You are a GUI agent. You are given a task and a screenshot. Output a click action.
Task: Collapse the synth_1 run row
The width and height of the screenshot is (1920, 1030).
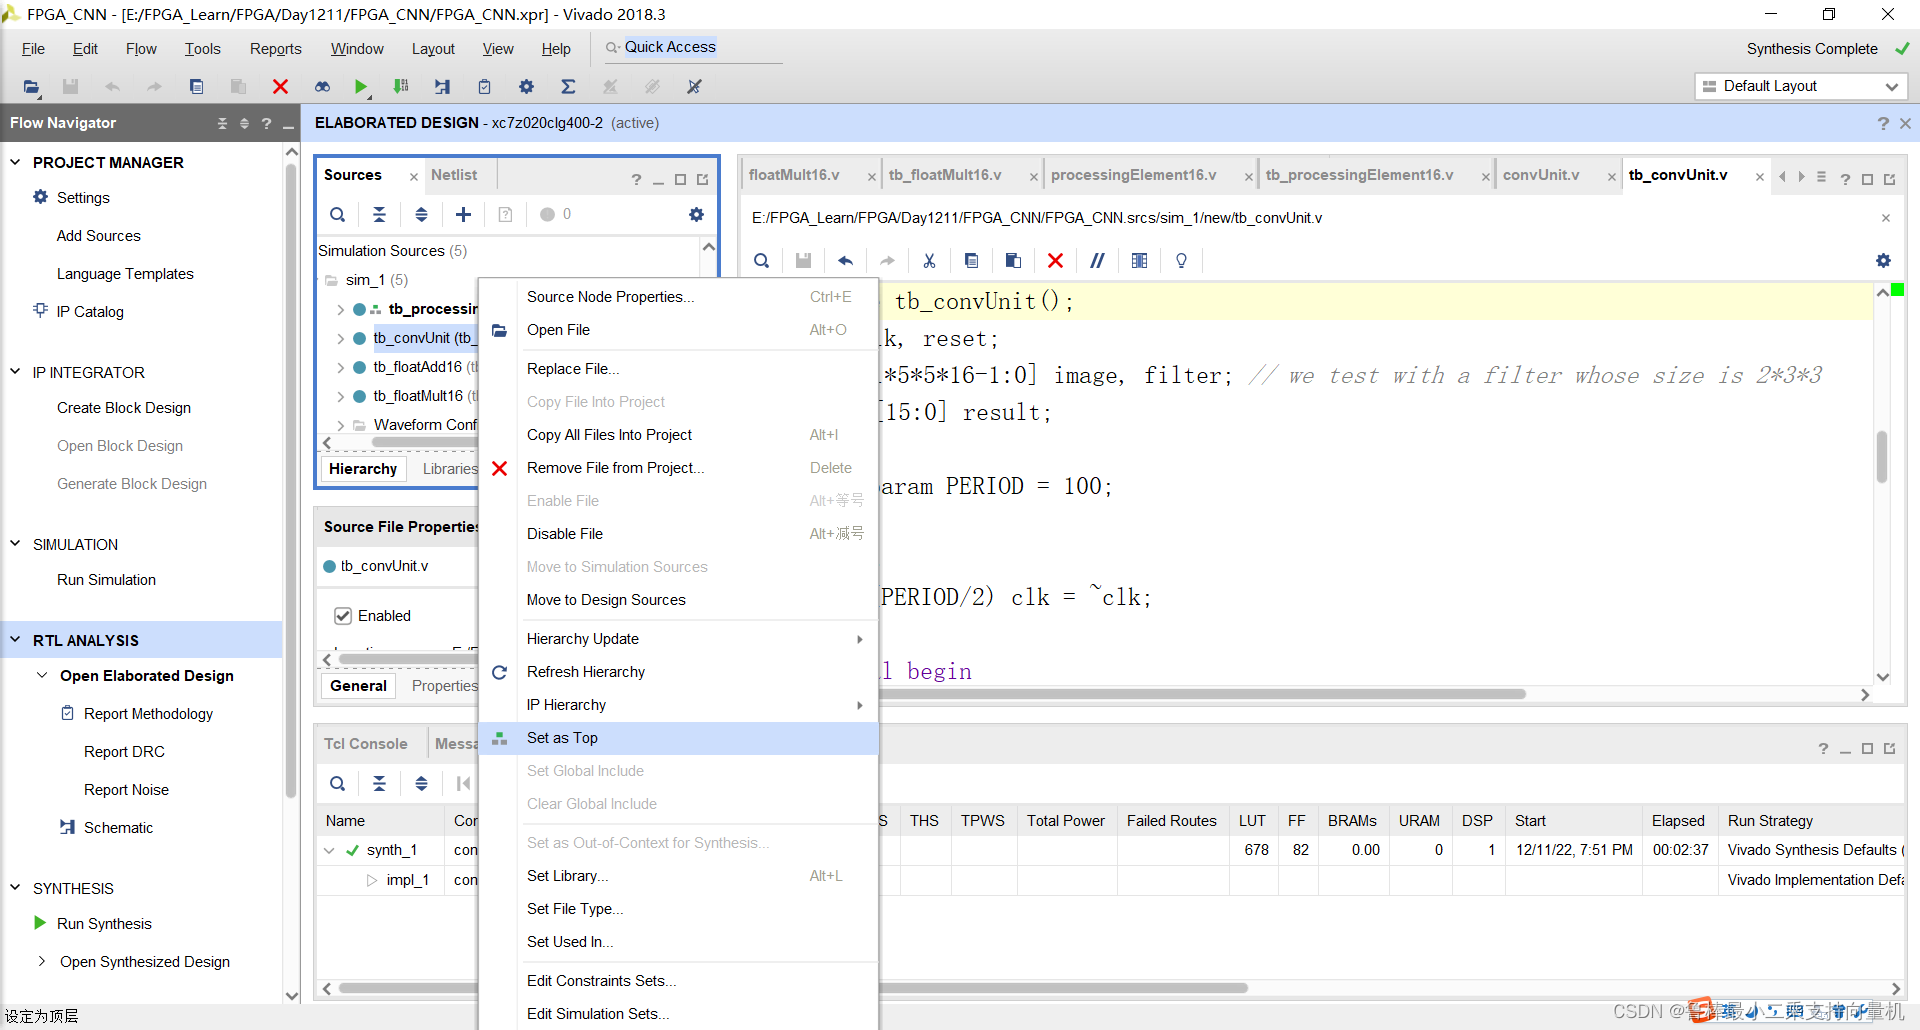tap(329, 850)
